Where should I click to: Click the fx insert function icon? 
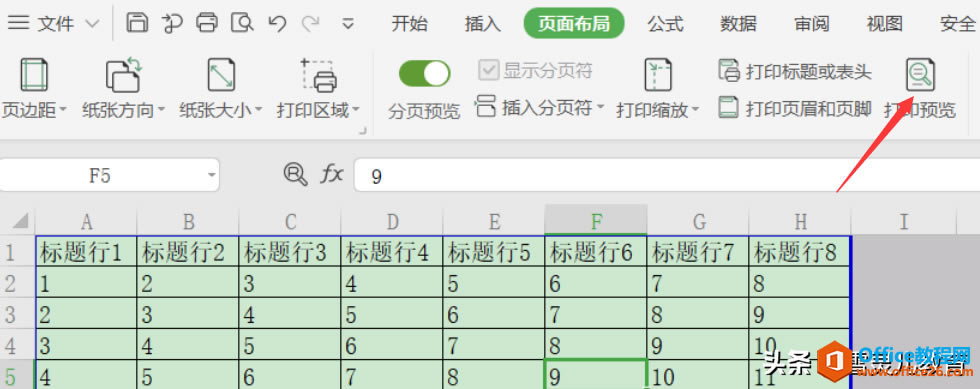coord(332,174)
